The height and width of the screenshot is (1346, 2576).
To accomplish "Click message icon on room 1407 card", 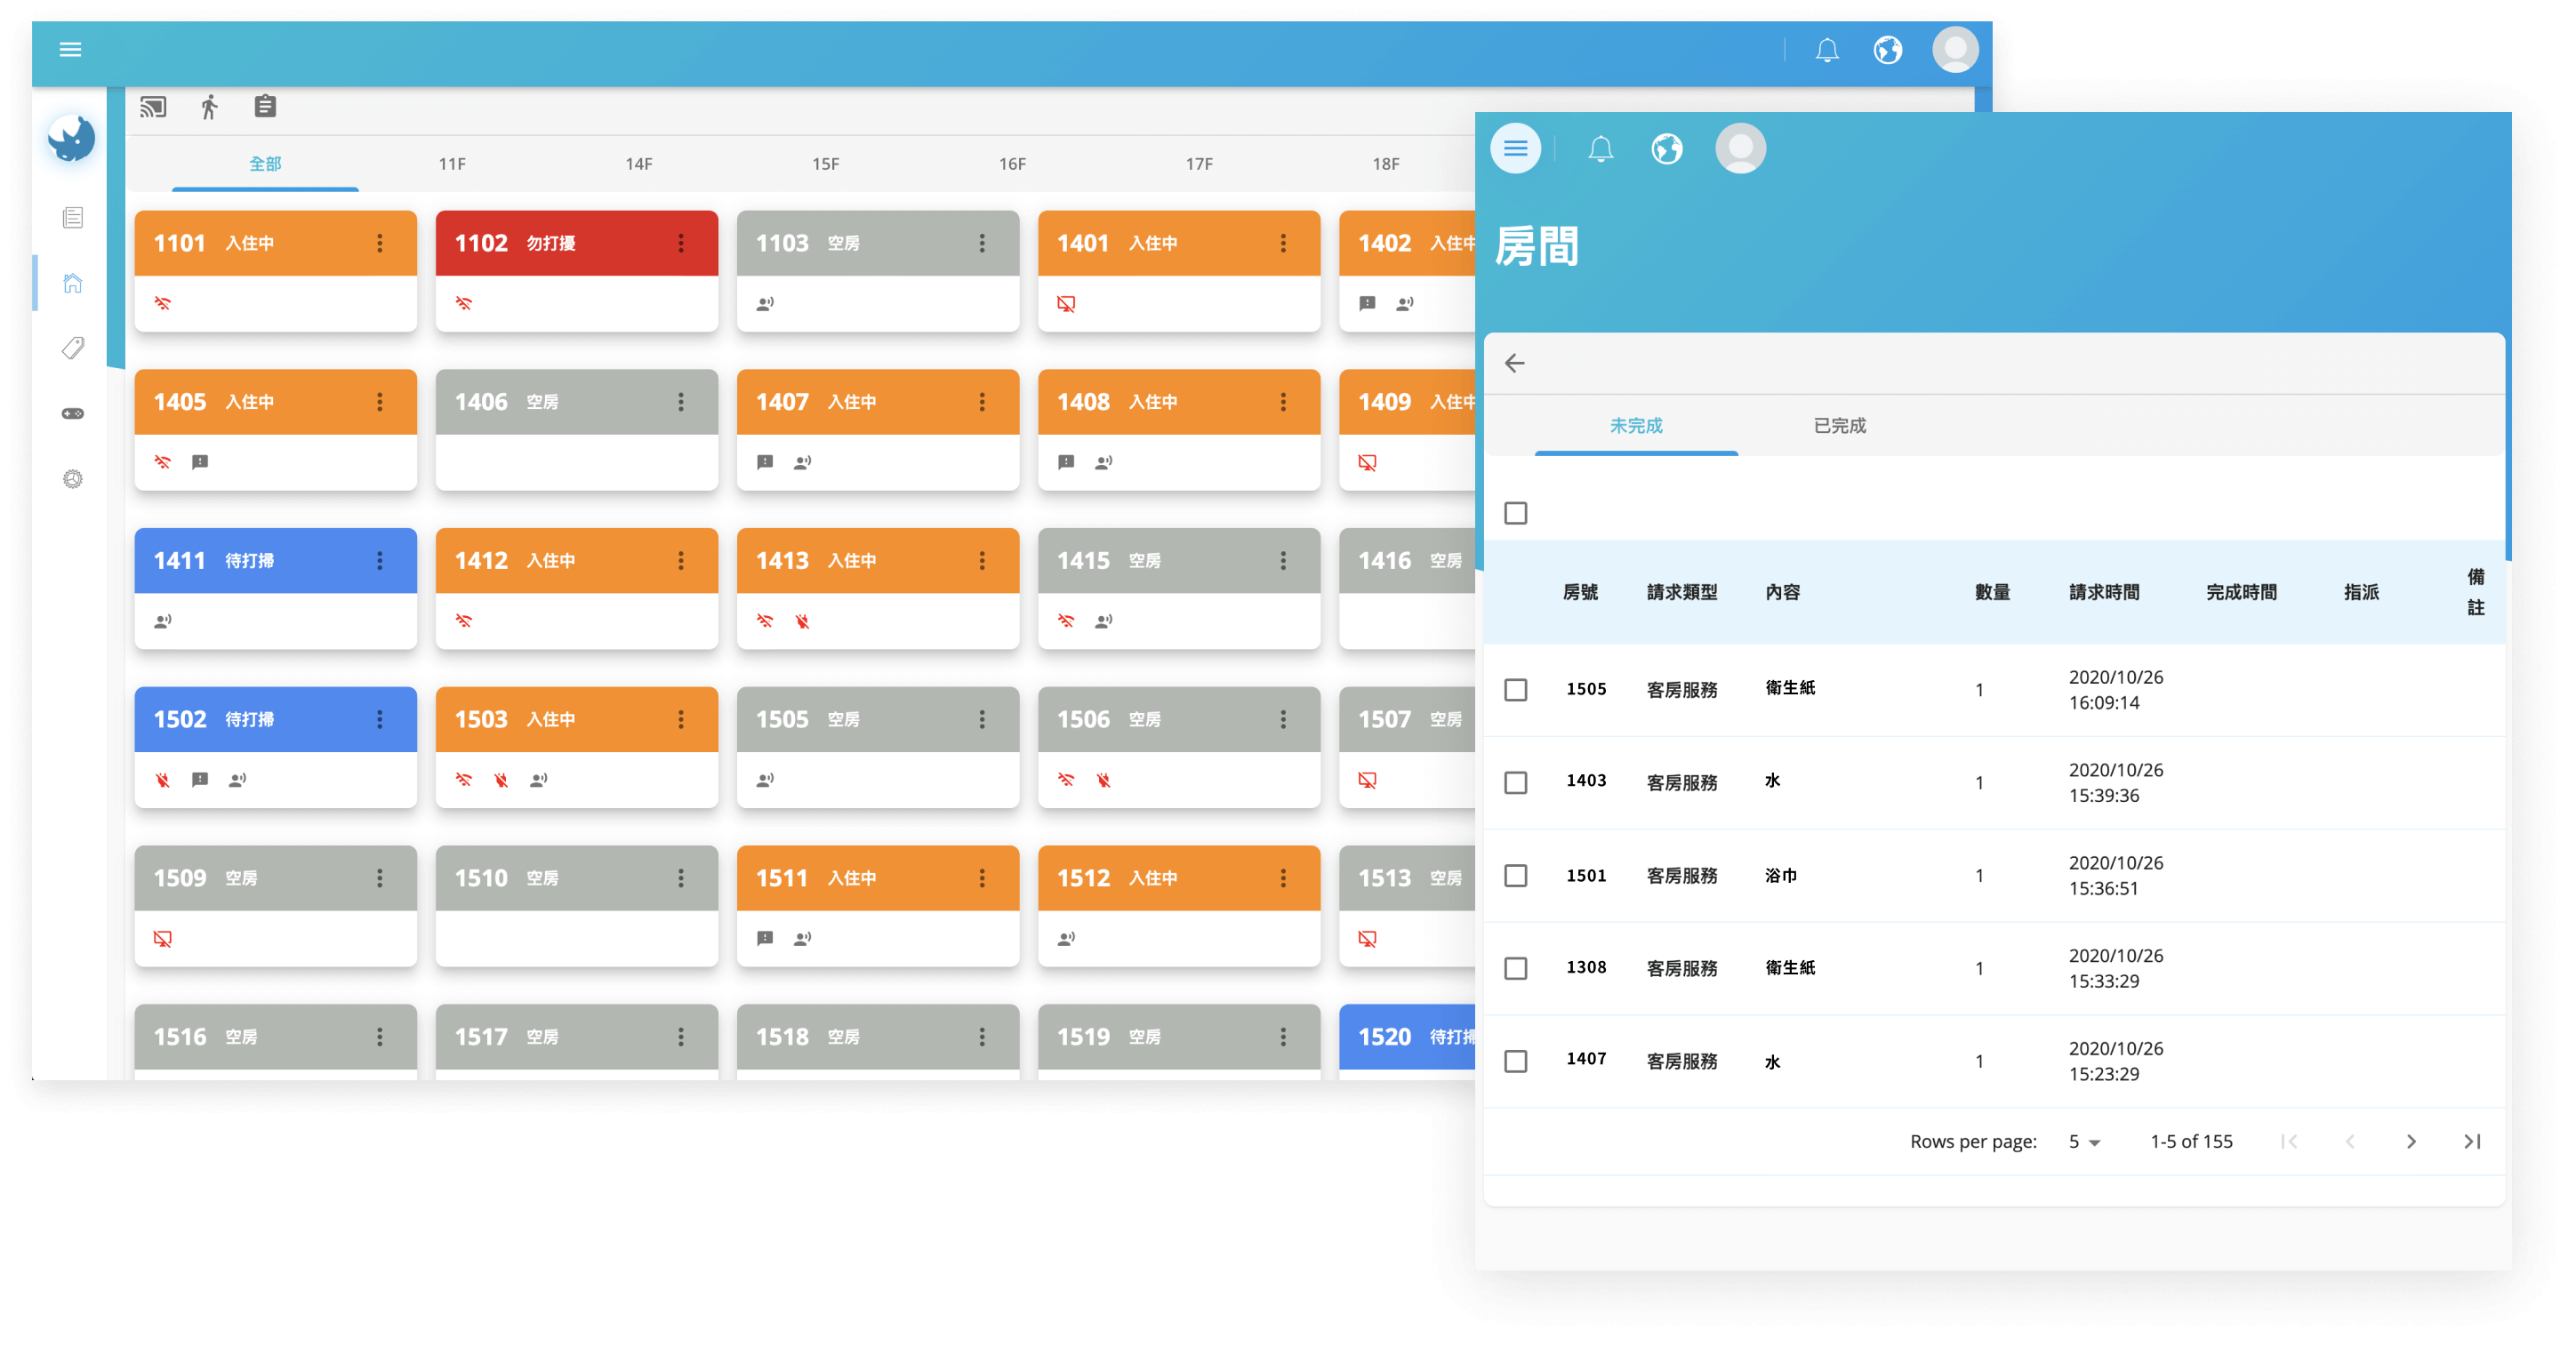I will coord(765,462).
